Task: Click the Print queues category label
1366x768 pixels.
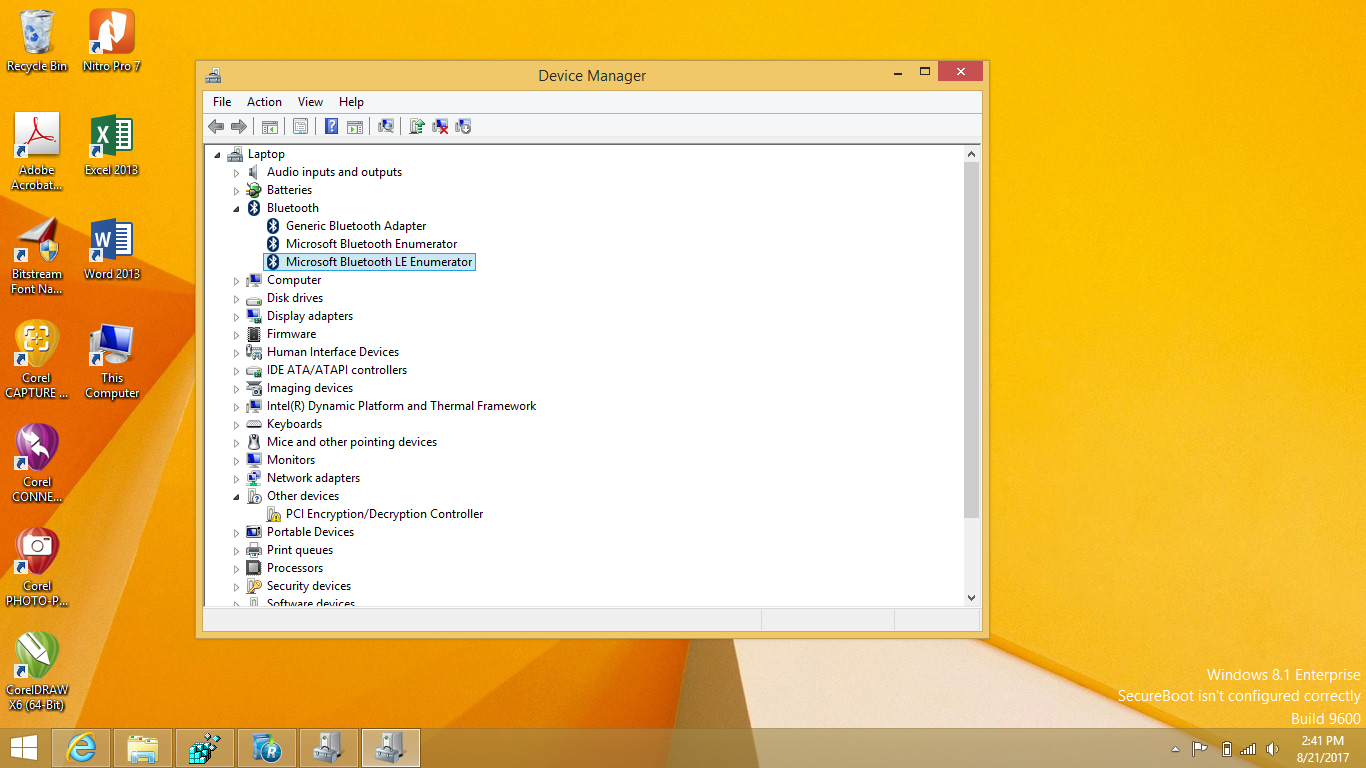Action: pos(300,550)
